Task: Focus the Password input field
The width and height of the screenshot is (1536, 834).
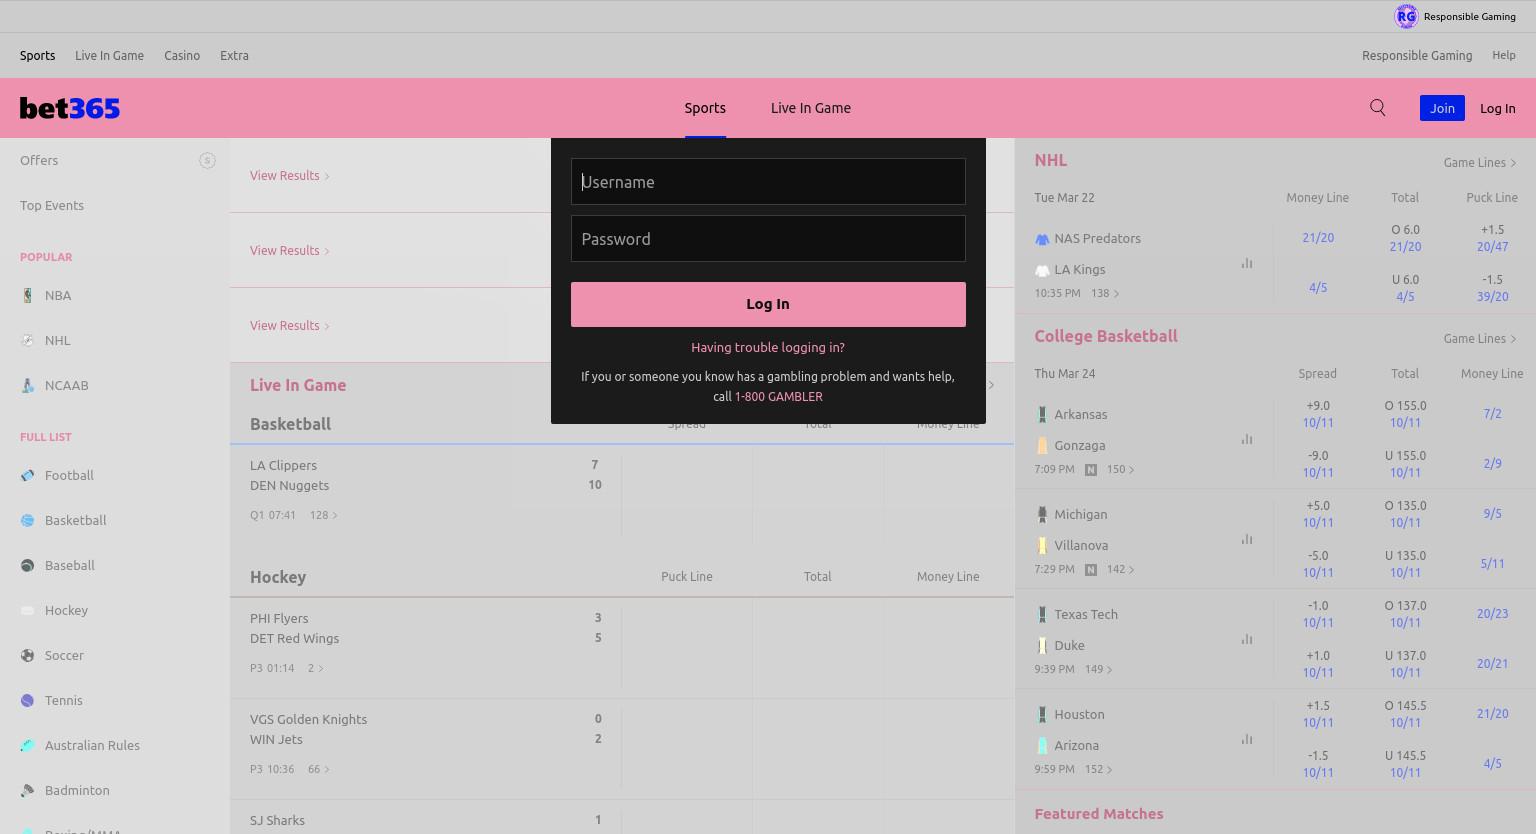Action: [768, 238]
